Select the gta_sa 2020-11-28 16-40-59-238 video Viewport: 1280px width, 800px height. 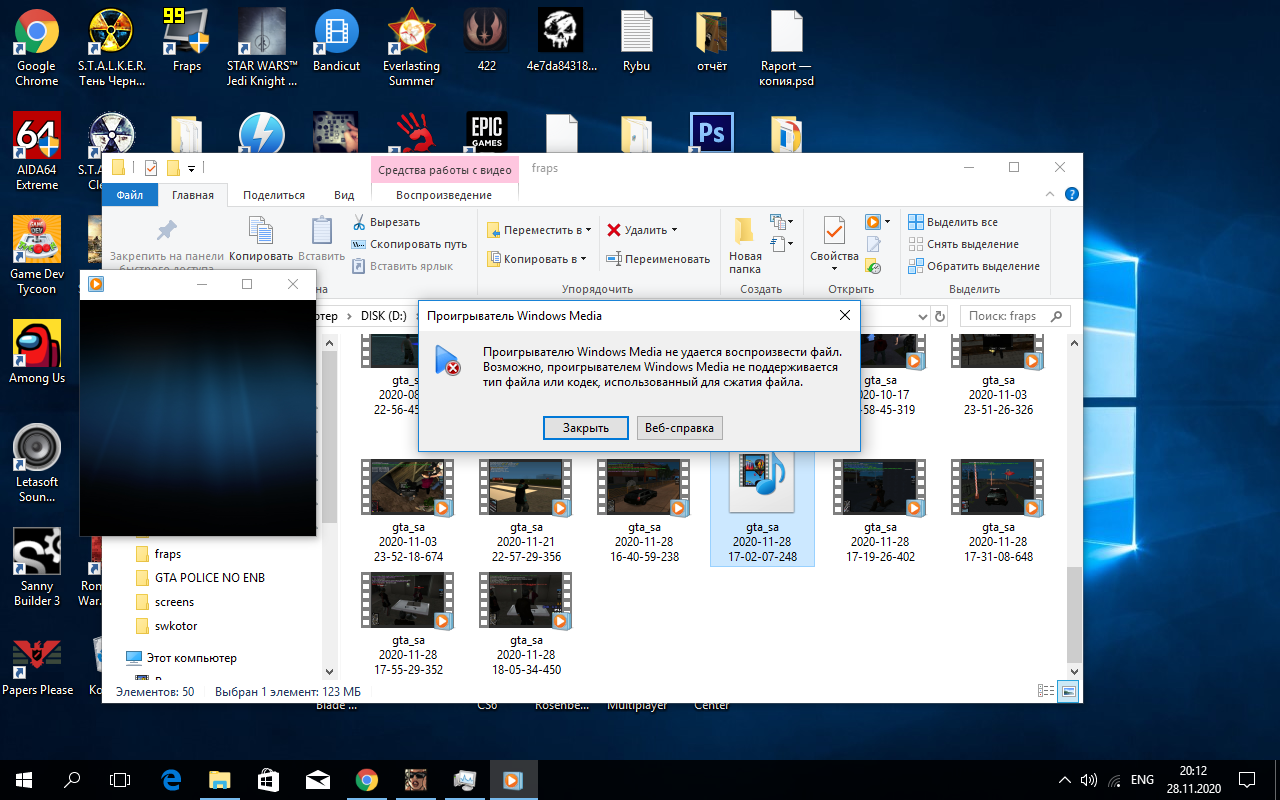click(x=644, y=512)
